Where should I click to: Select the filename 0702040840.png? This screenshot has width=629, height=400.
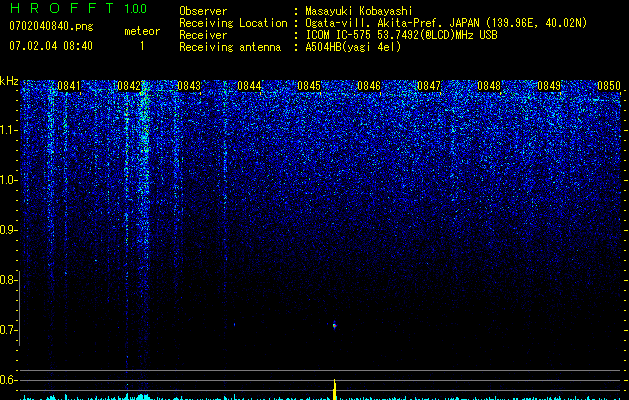[51, 26]
